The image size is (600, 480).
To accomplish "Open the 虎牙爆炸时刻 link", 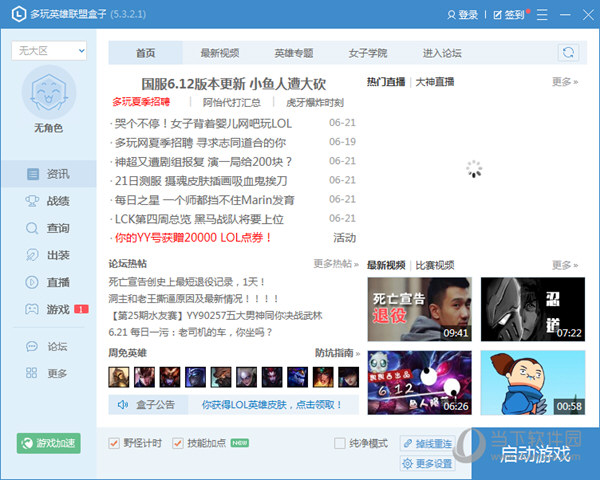I will (x=315, y=102).
